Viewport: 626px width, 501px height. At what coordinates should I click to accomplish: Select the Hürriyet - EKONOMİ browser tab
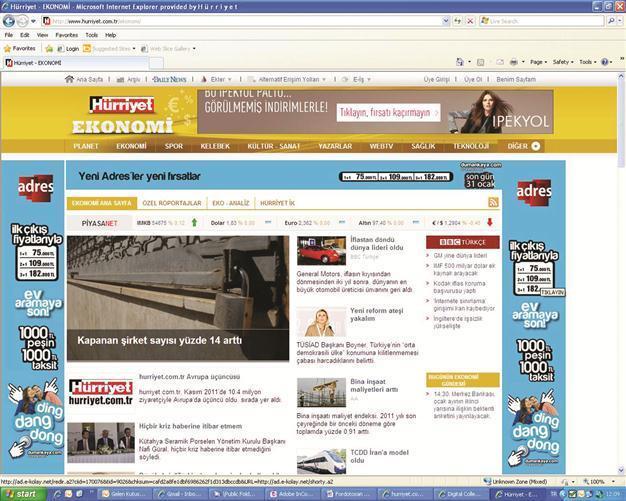[x=76, y=63]
